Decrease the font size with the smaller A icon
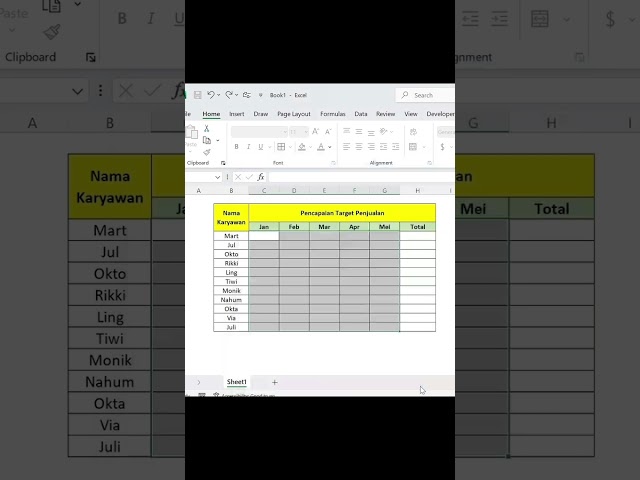The width and height of the screenshot is (640, 480). pos(328,131)
